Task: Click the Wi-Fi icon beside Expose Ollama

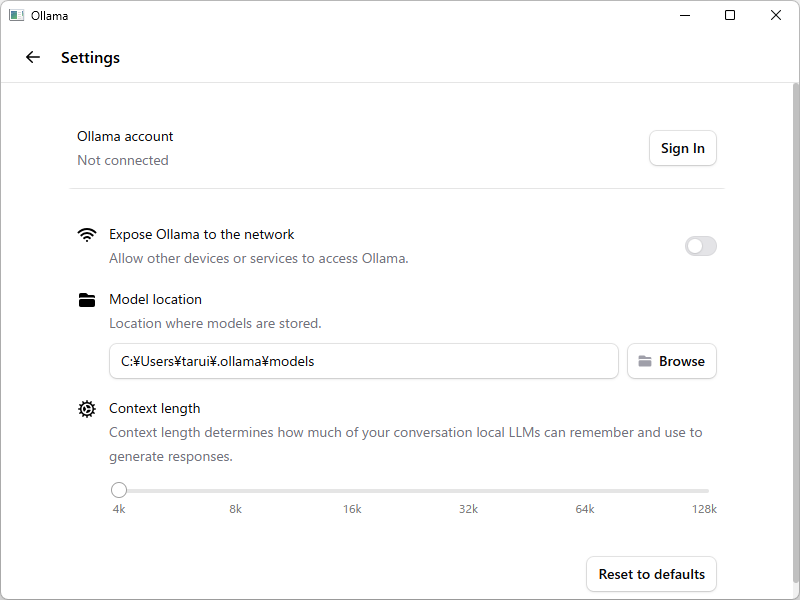Action: tap(87, 235)
